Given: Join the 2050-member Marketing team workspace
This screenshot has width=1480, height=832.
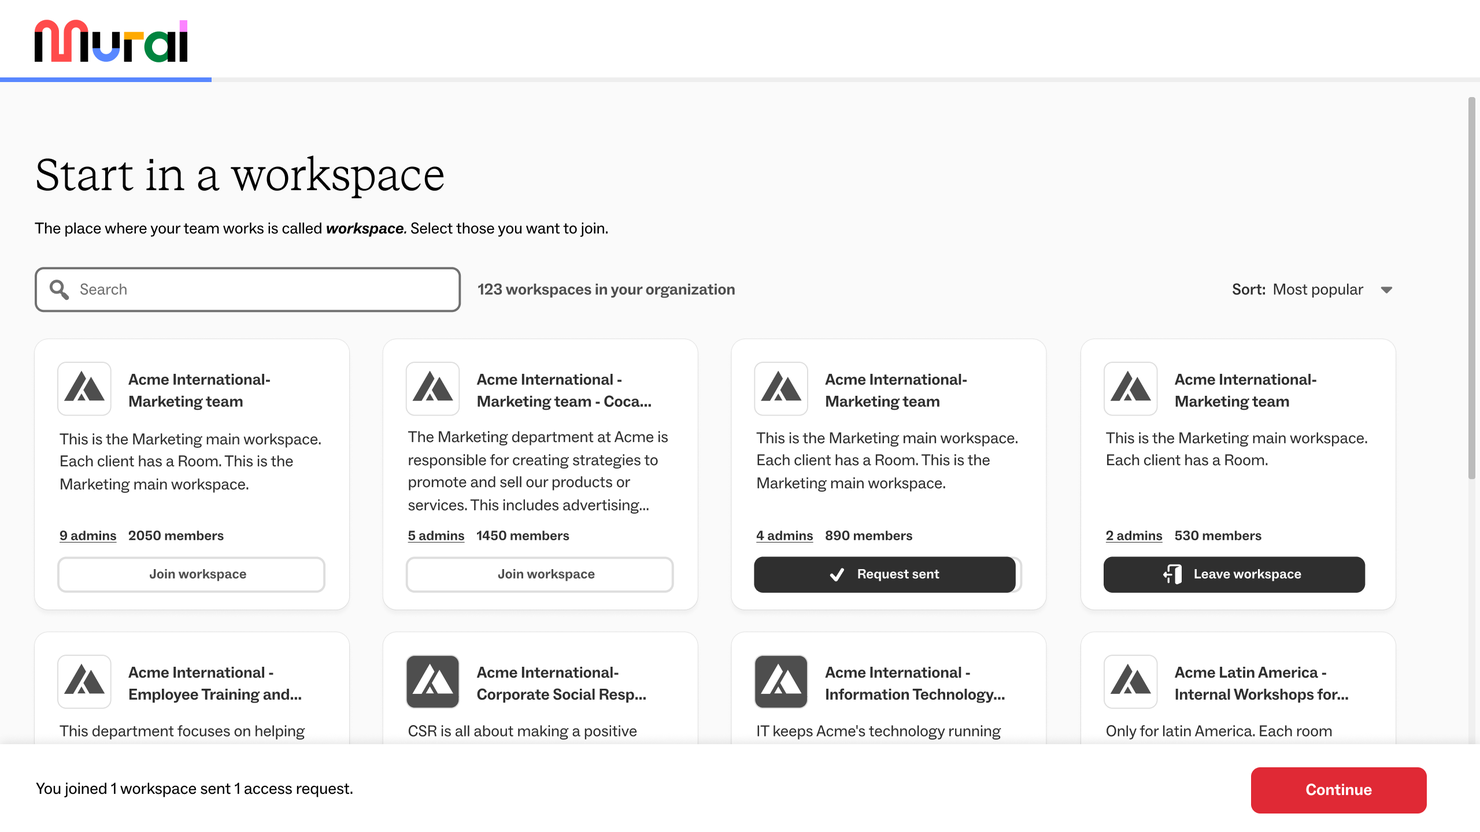Looking at the screenshot, I should click(191, 575).
